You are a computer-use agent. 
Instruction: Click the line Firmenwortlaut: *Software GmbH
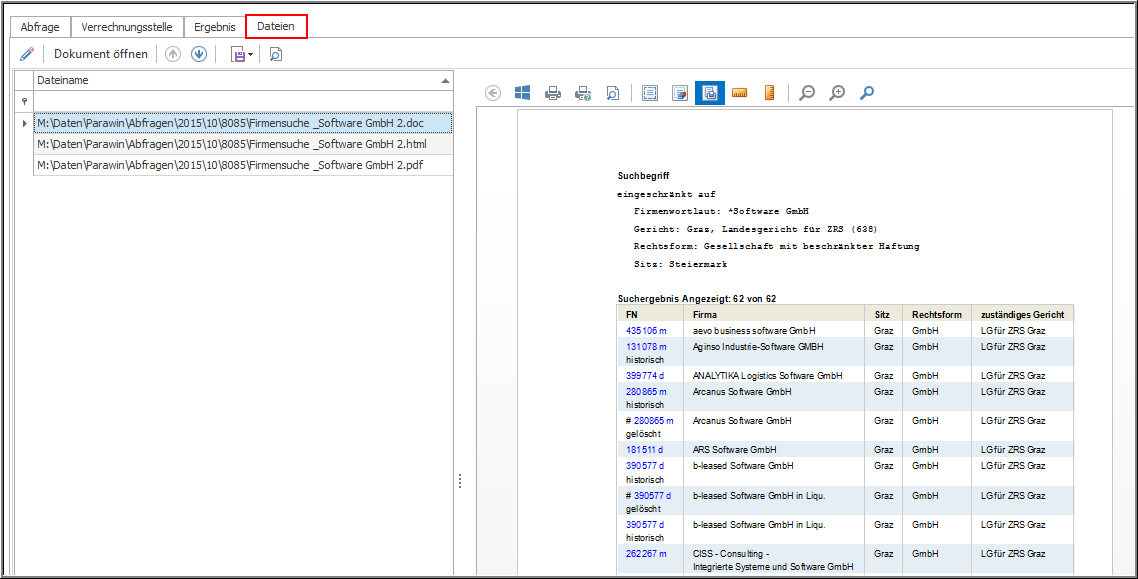click(721, 212)
